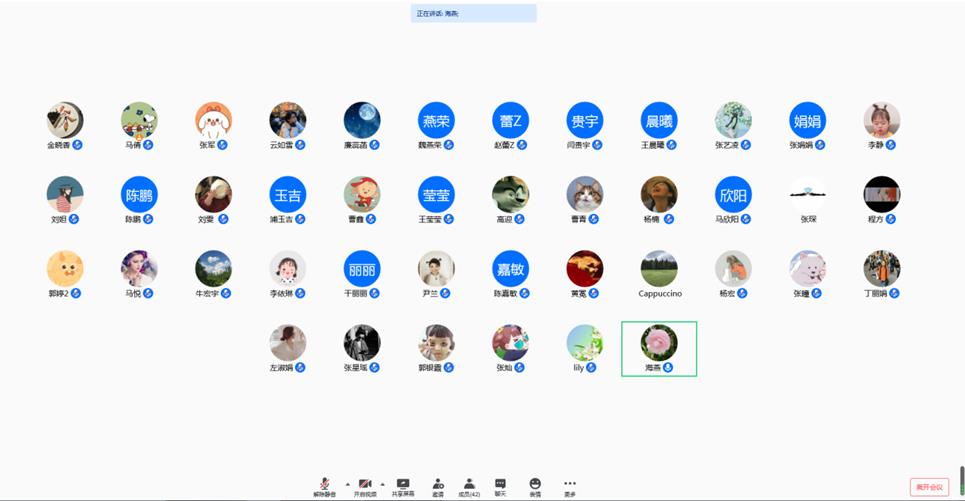Image resolution: width=965 pixels, height=501 pixels.
Task: Click the 正在讲话 speaking indicator banner at top
Action: click(473, 13)
